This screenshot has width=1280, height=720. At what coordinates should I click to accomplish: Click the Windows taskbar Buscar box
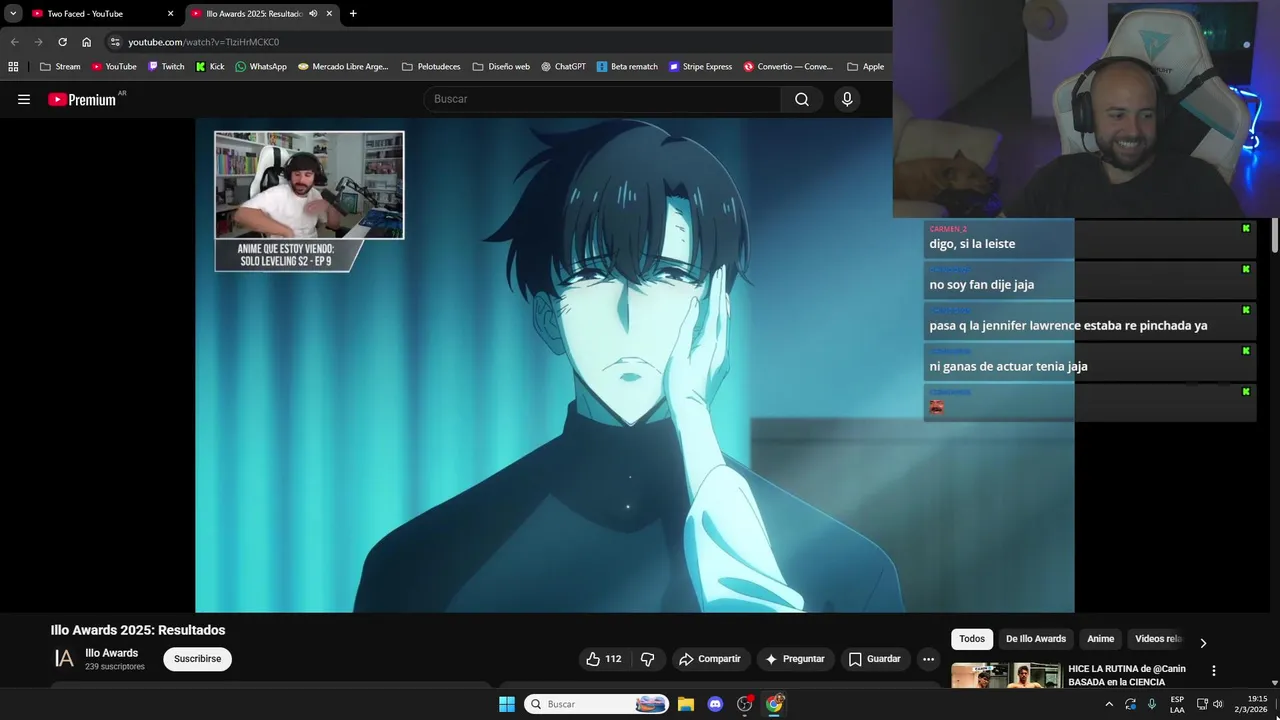point(597,704)
